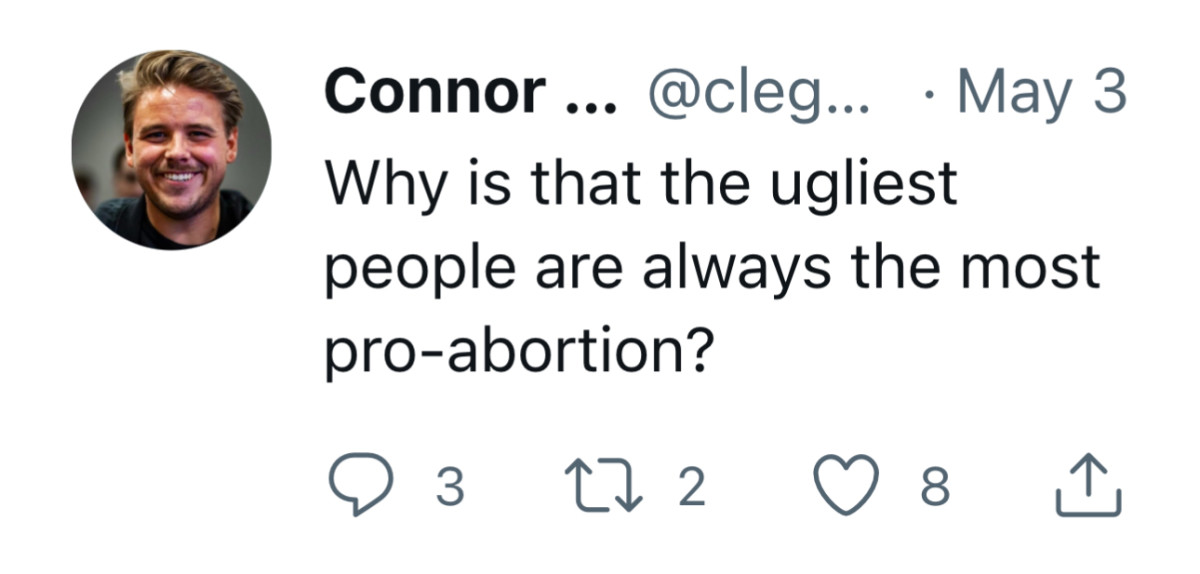
Task: Open the round profile avatar photo
Action: coord(170,151)
